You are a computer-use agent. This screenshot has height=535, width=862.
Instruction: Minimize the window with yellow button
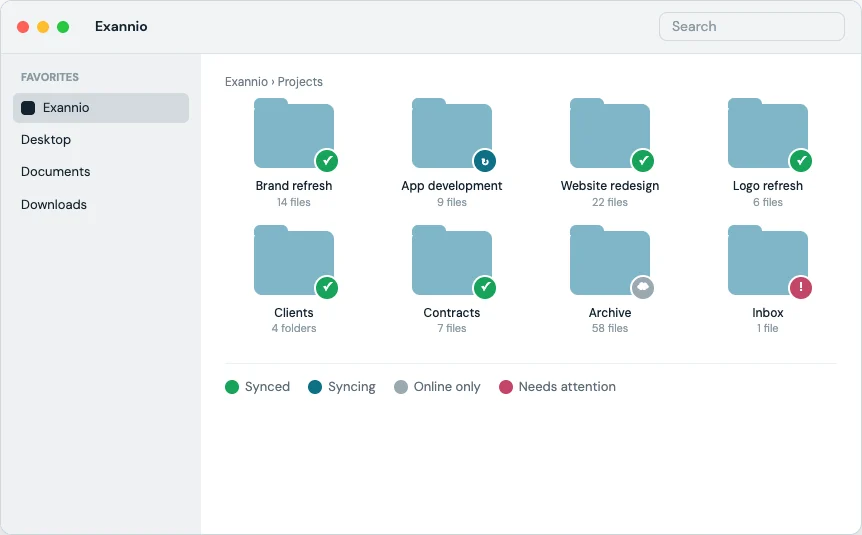(x=43, y=27)
